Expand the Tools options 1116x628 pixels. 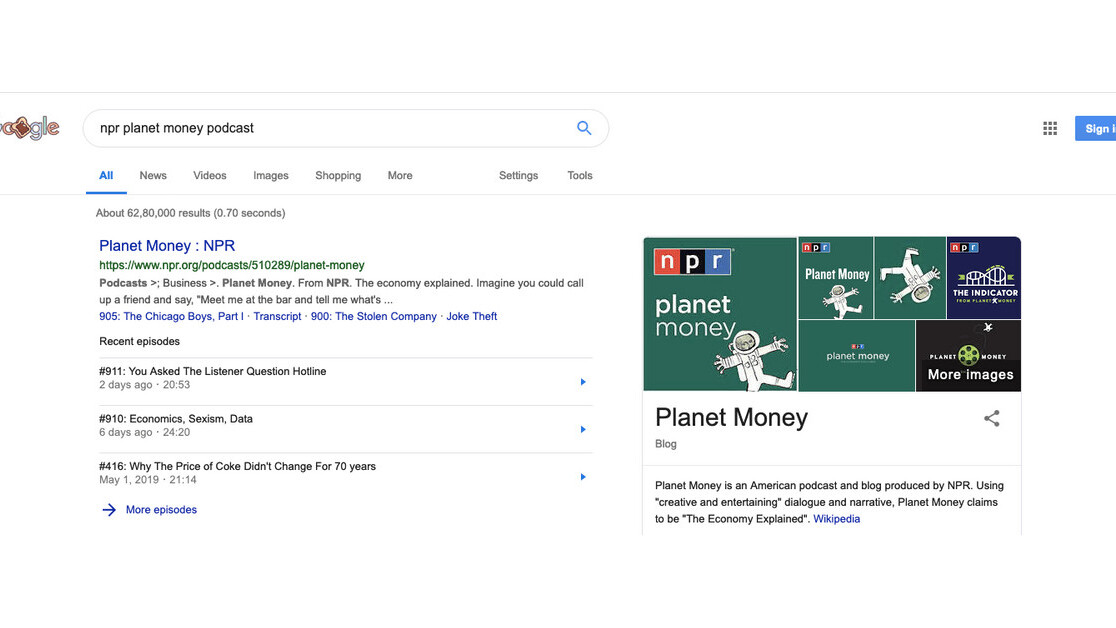coord(580,175)
